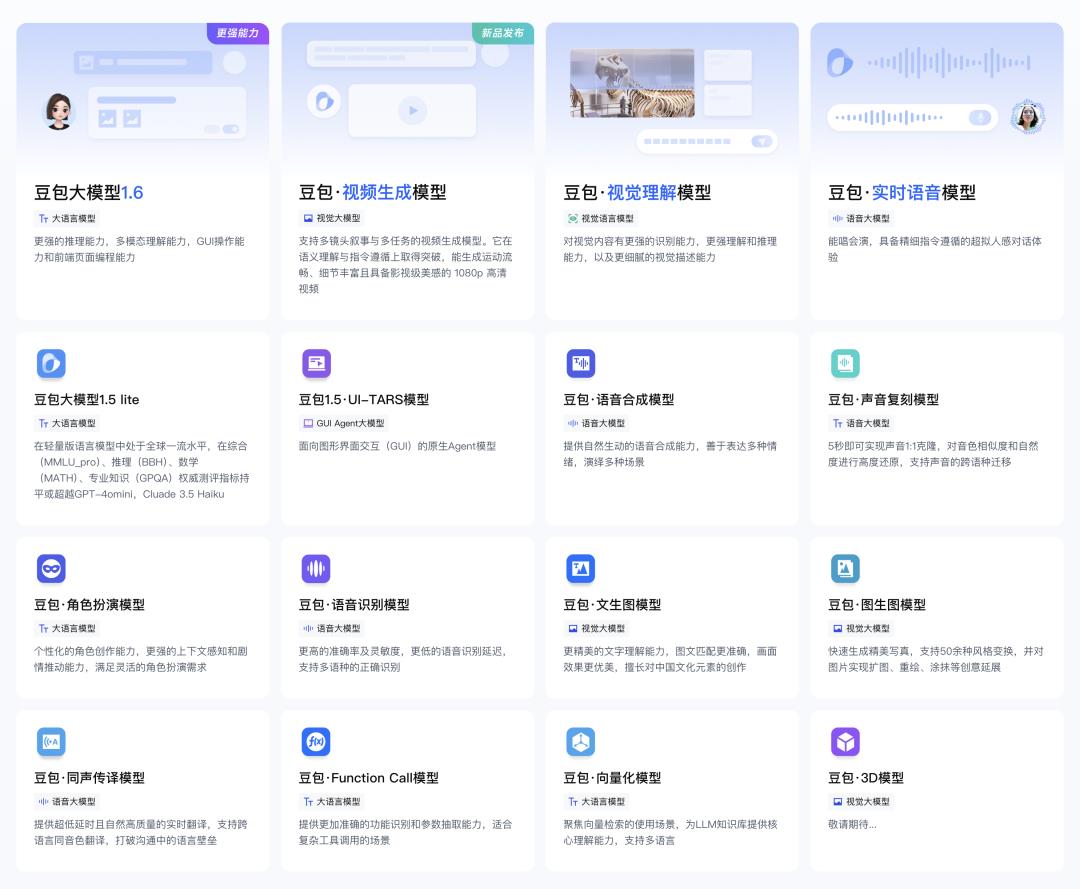Image resolution: width=1080 pixels, height=889 pixels.
Task: Click the voice waveform bar in 实时语音模型 banner
Action: click(913, 117)
